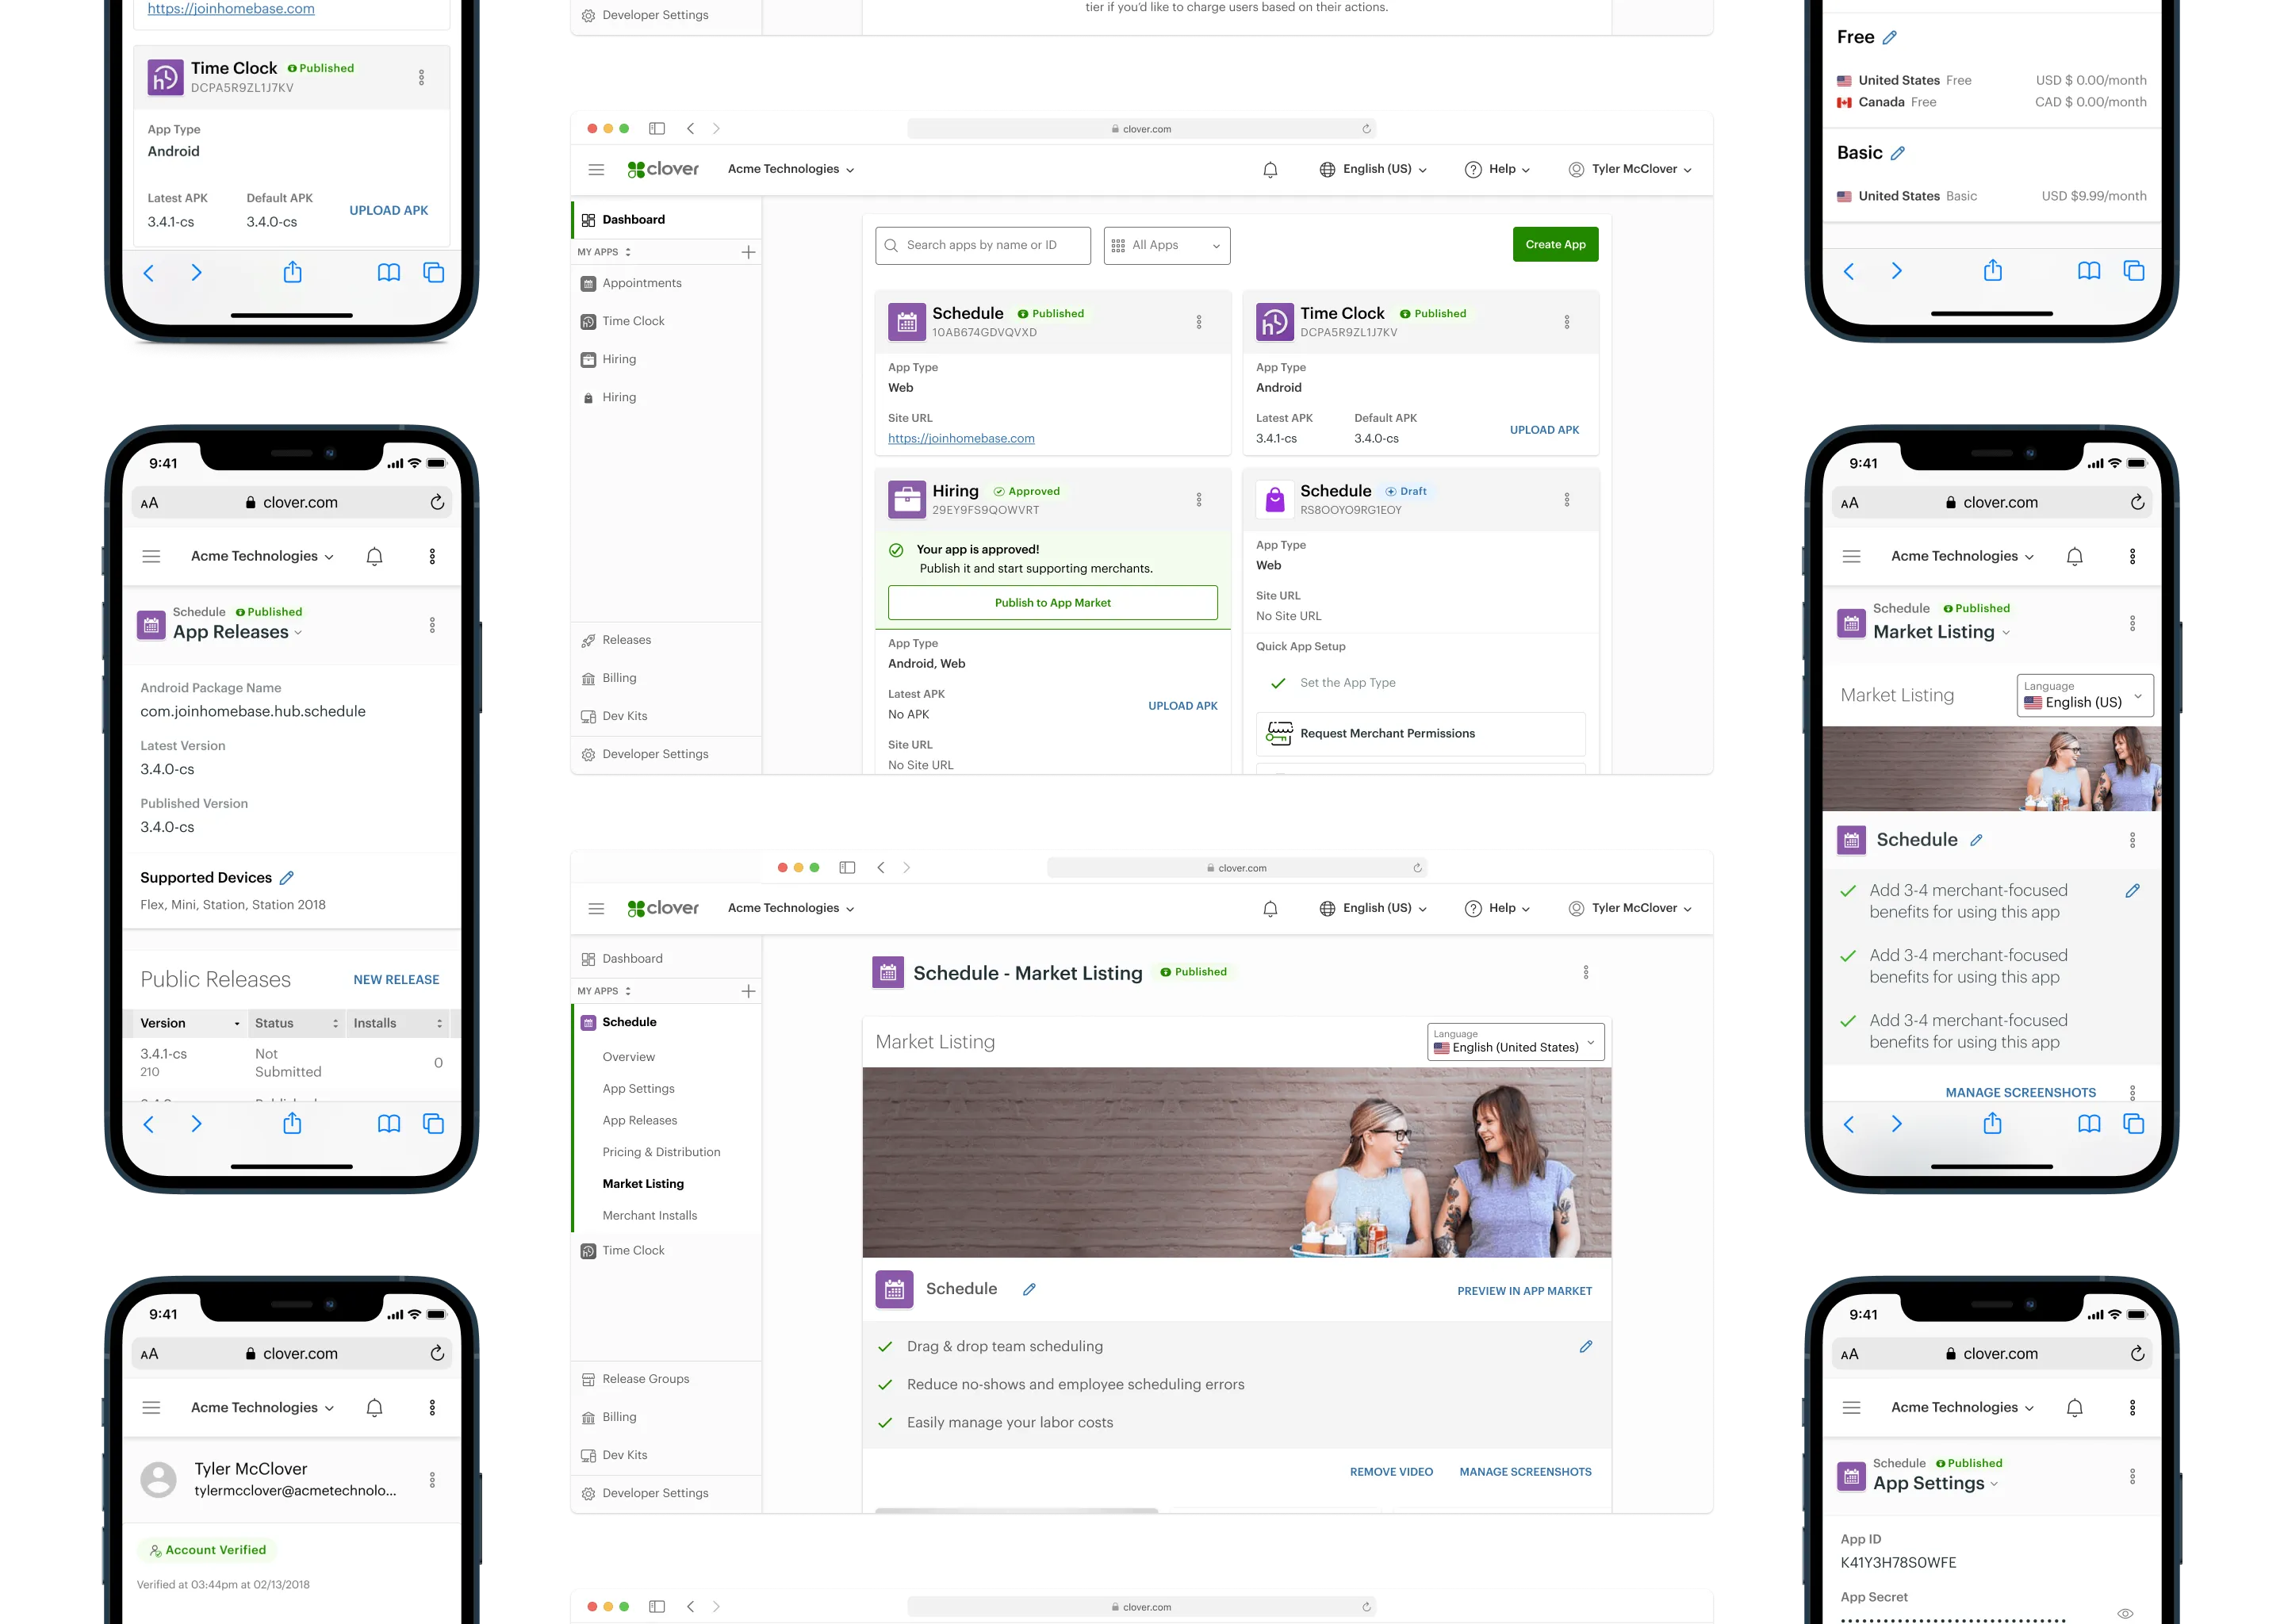Image resolution: width=2284 pixels, height=1624 pixels.
Task: Click the plus icon beside MY APPS in dashboard window
Action: point(748,252)
